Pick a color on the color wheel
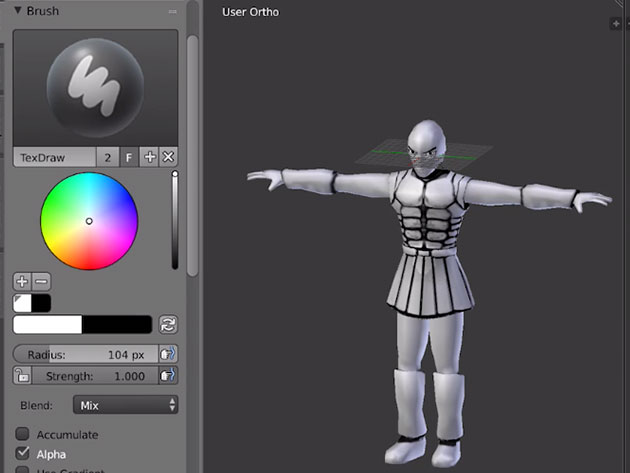The image size is (630, 473). coord(89,221)
